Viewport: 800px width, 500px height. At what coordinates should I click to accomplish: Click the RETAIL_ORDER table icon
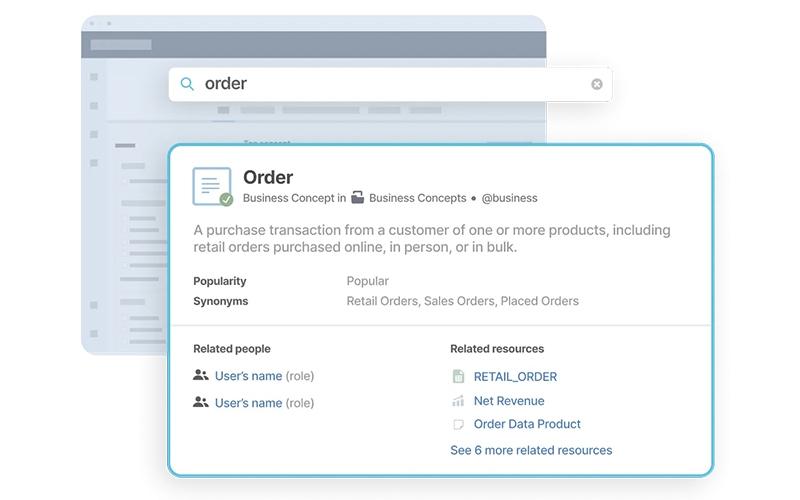pyautogui.click(x=458, y=377)
